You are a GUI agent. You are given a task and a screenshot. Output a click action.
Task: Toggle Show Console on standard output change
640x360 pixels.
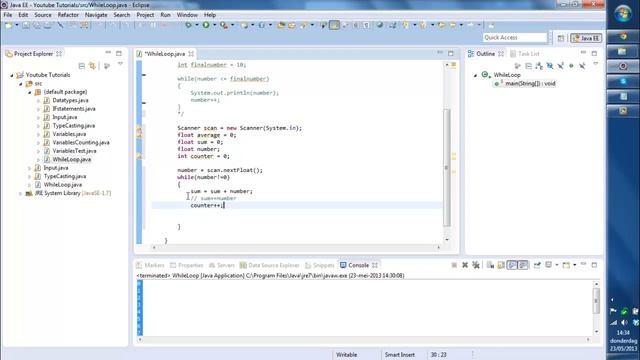[512, 265]
